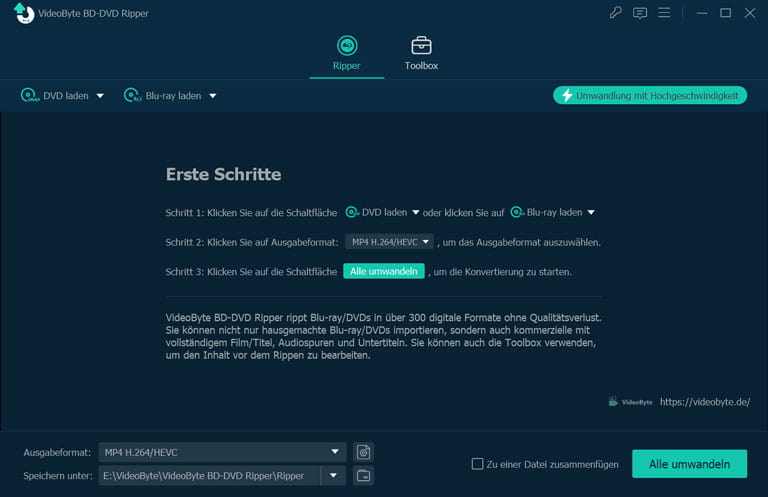Click the Speichern unter path field
Screen dimensions: 768x497
point(210,475)
